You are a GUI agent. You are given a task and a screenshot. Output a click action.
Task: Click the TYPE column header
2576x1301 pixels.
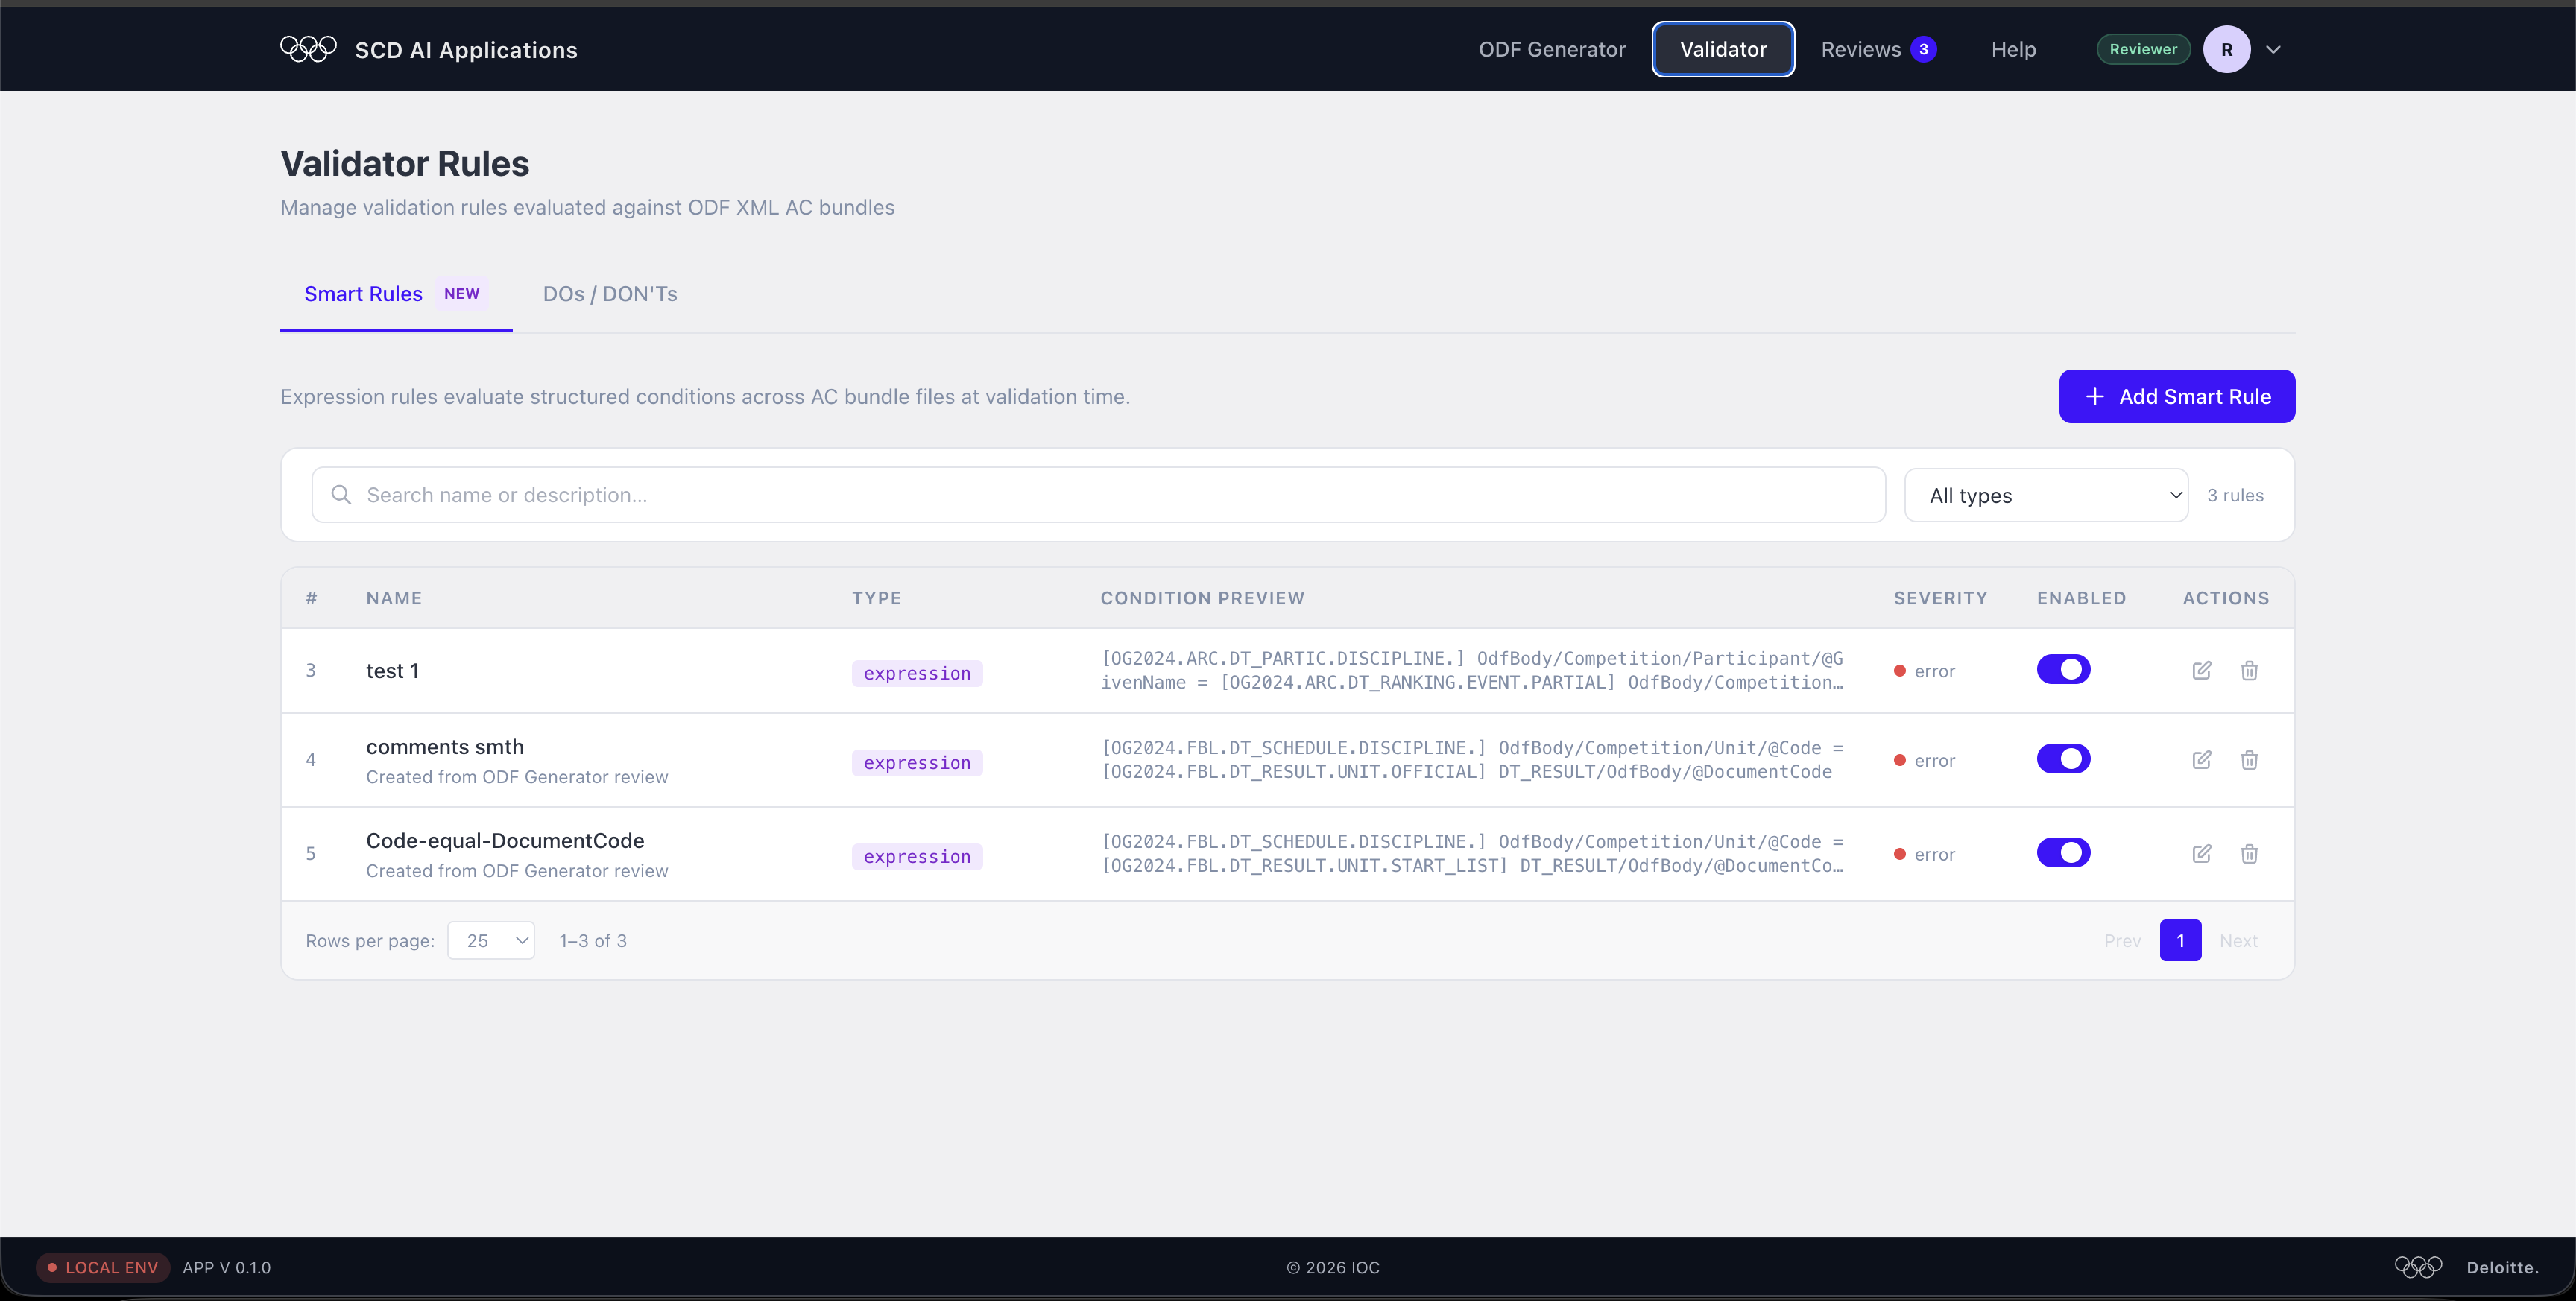(876, 598)
